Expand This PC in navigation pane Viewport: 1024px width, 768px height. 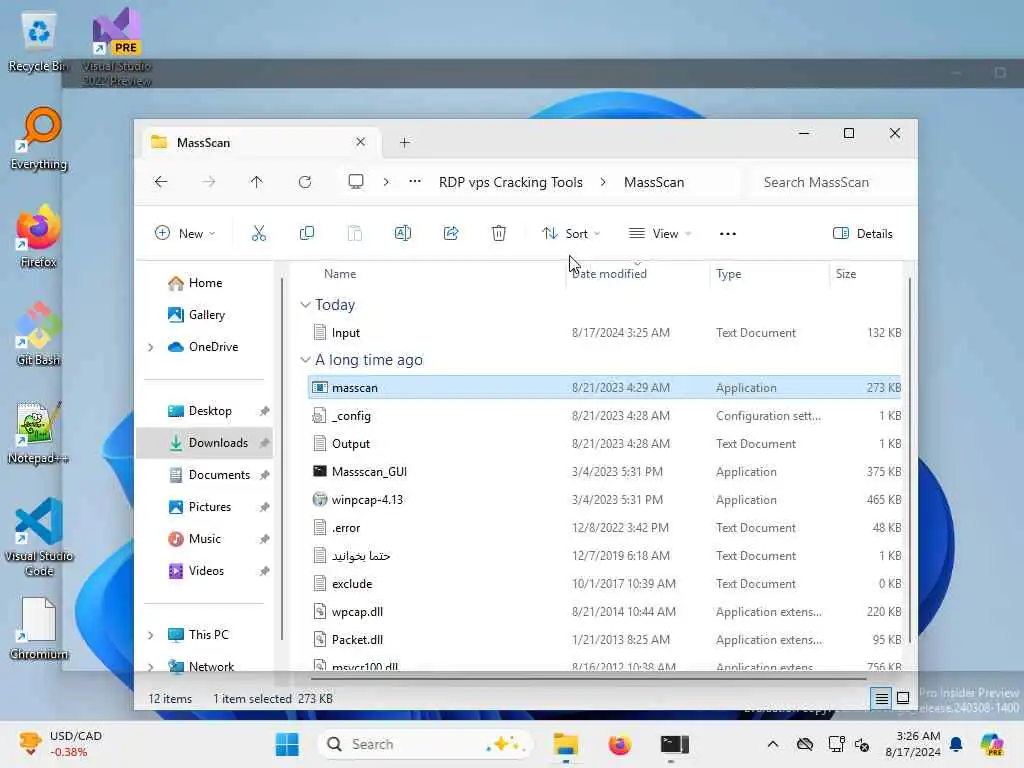point(151,635)
